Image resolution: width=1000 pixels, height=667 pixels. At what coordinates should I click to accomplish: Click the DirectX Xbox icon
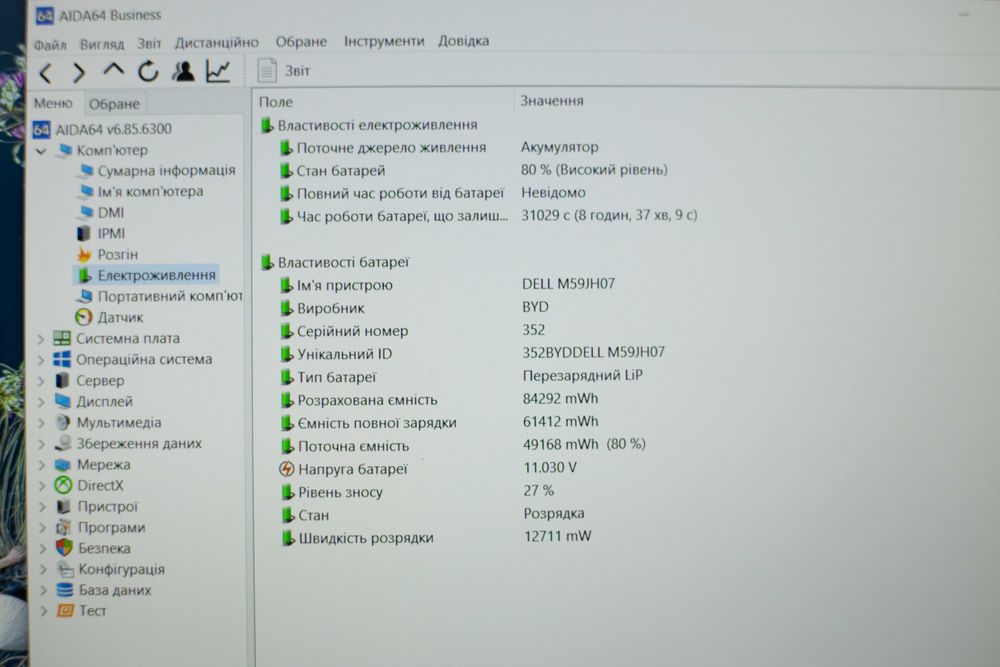63,485
